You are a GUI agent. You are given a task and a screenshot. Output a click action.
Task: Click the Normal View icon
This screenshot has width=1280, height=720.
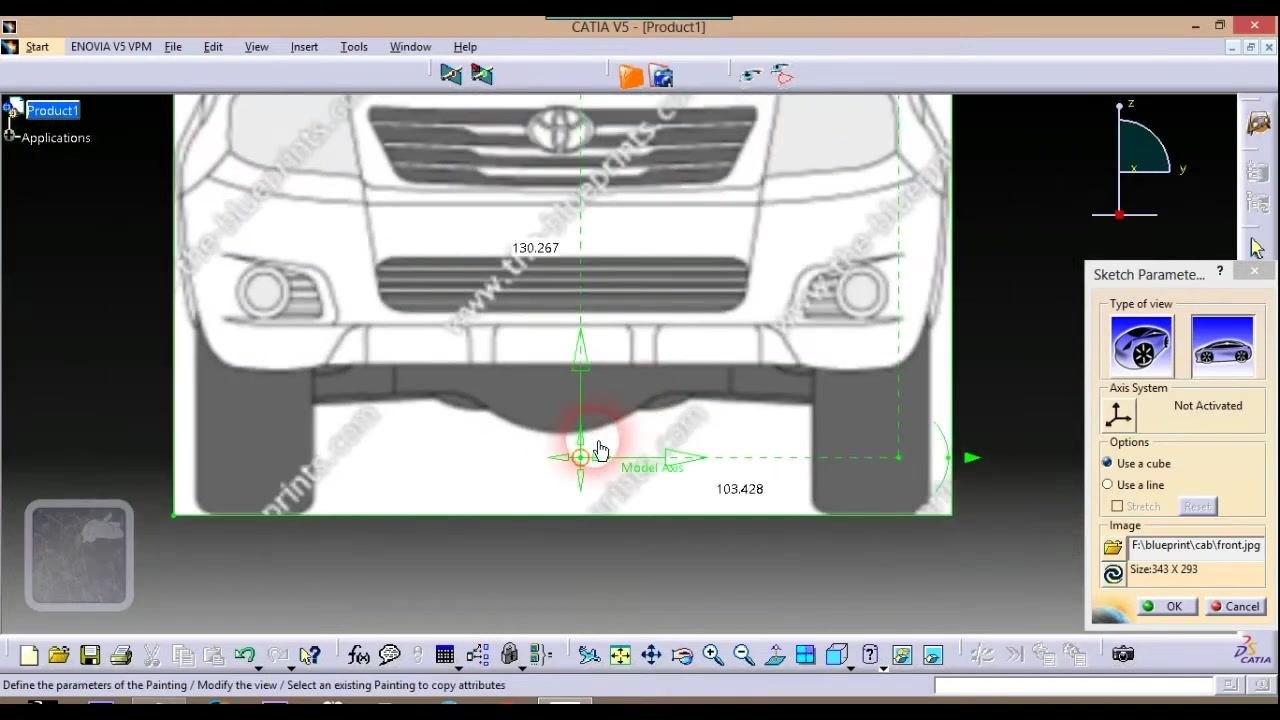coord(775,655)
